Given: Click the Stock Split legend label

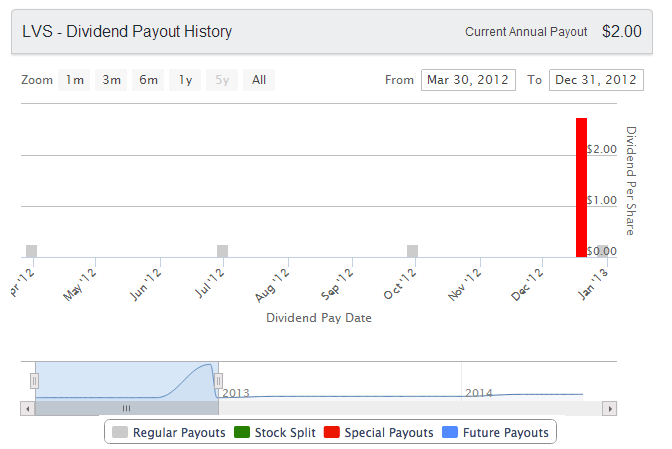Looking at the screenshot, I should point(285,433).
